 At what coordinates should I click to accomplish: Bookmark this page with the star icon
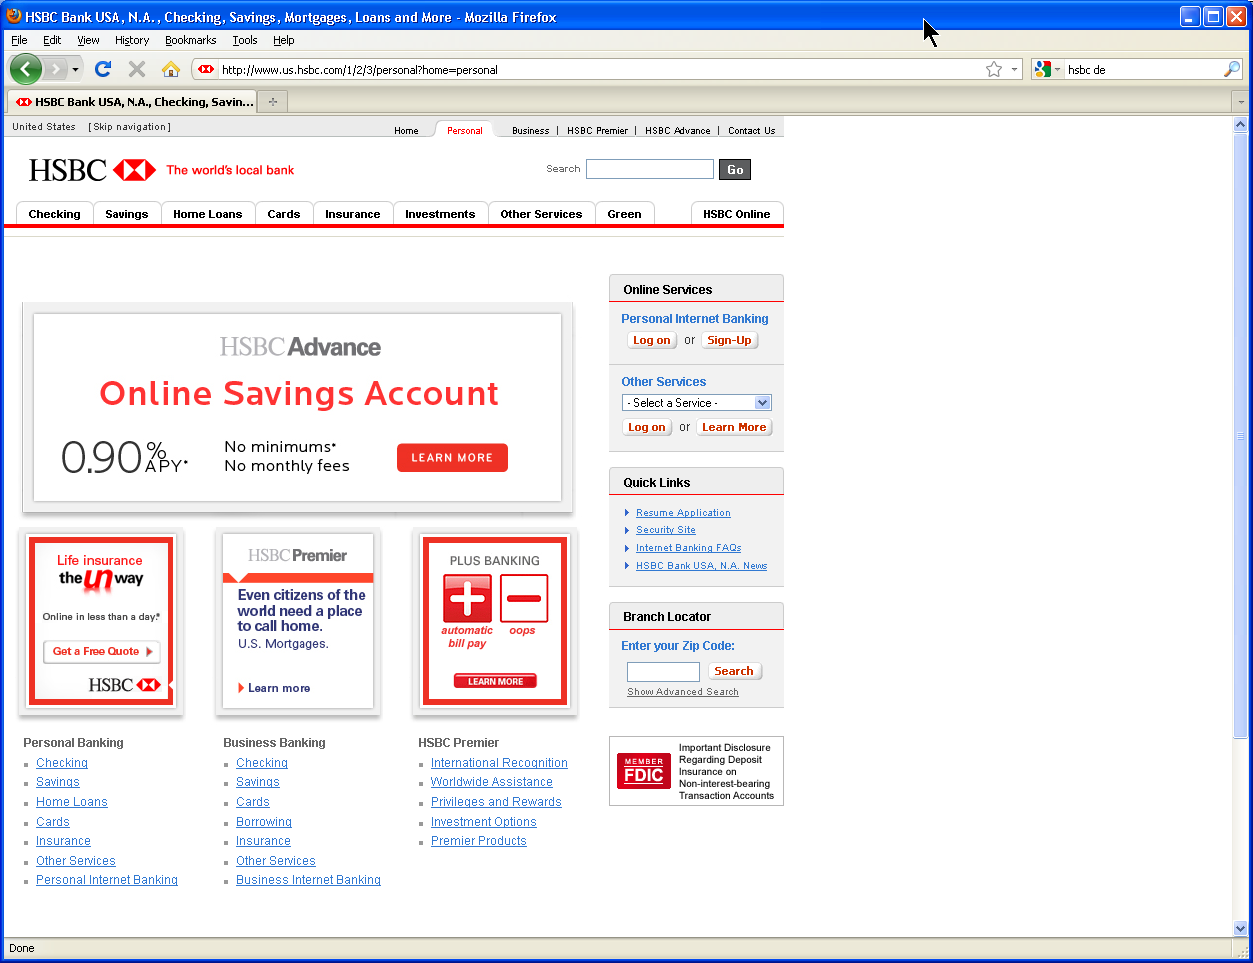pyautogui.click(x=994, y=69)
